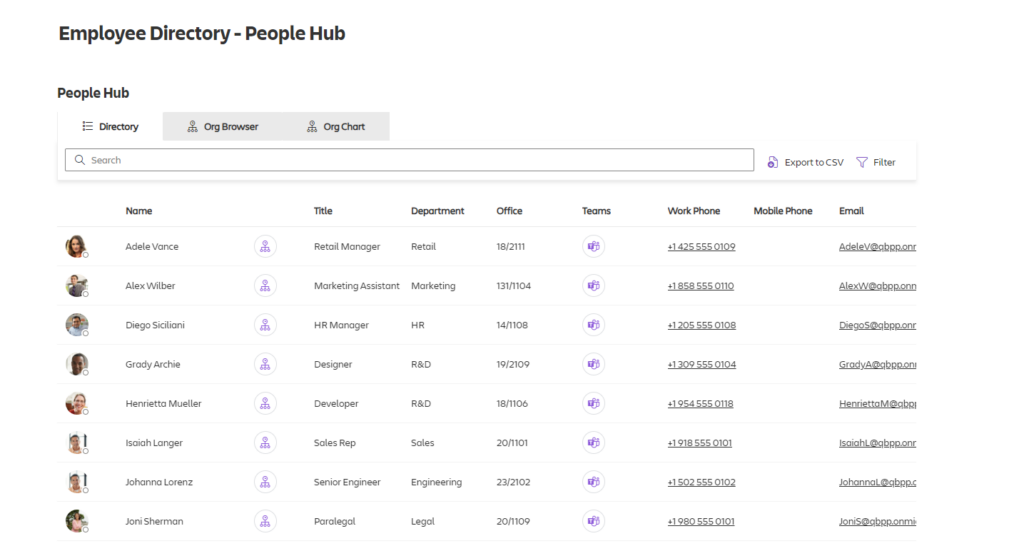Click Diego Siciliani's profile photo

[x=76, y=325]
